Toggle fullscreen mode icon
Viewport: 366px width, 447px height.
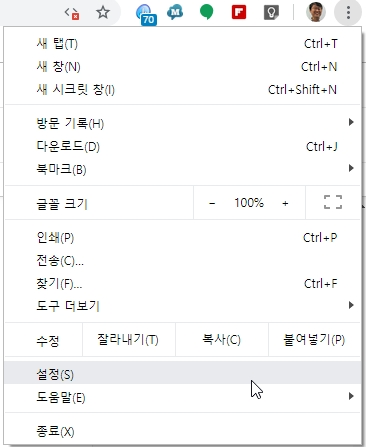pos(333,202)
